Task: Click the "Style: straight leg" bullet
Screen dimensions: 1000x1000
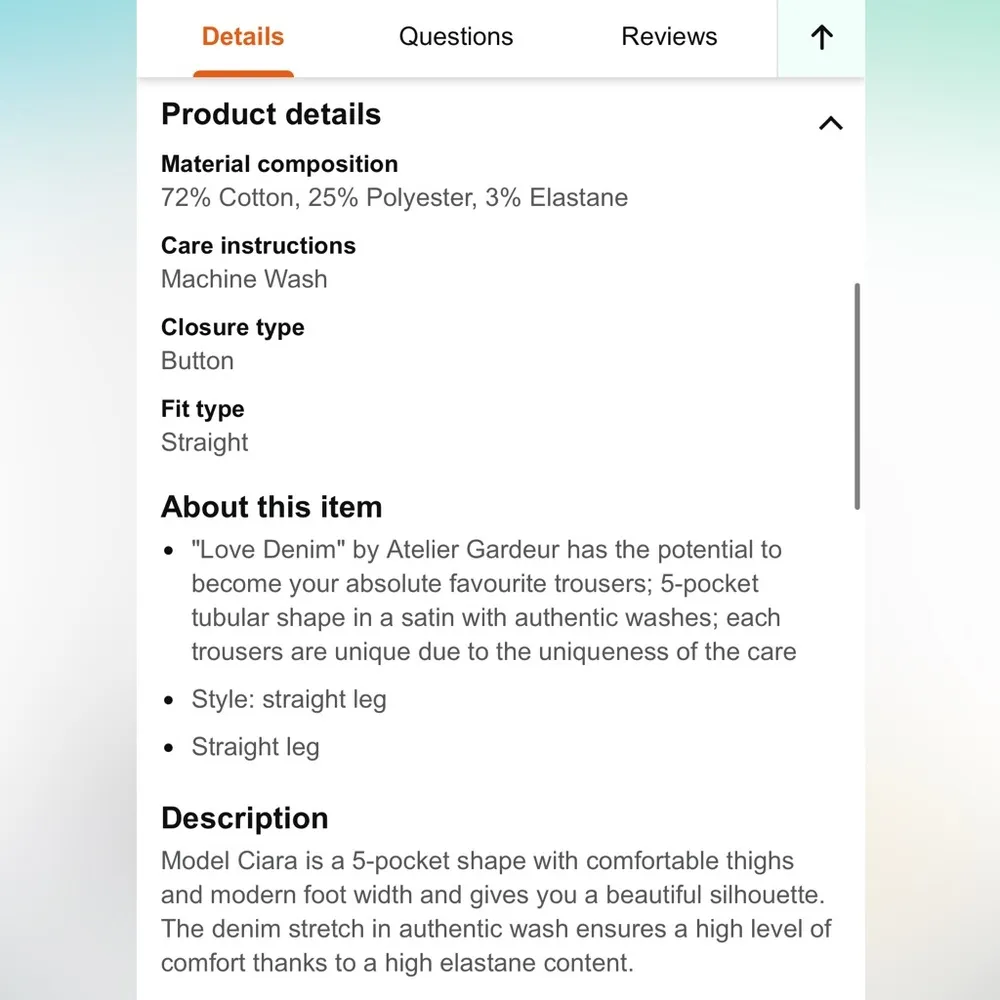Action: 288,699
